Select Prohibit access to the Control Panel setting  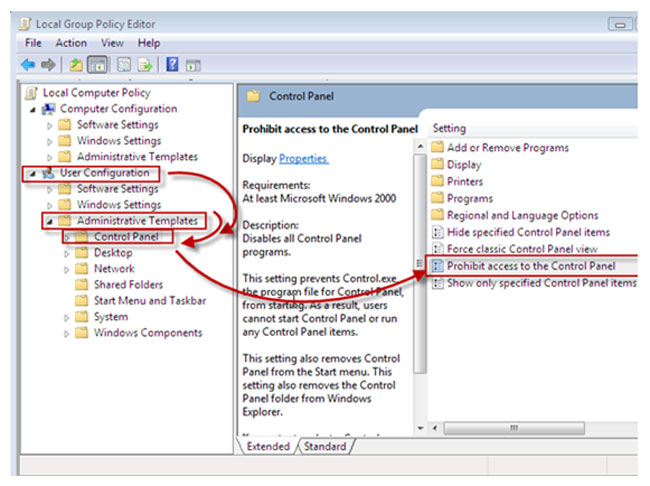point(530,267)
